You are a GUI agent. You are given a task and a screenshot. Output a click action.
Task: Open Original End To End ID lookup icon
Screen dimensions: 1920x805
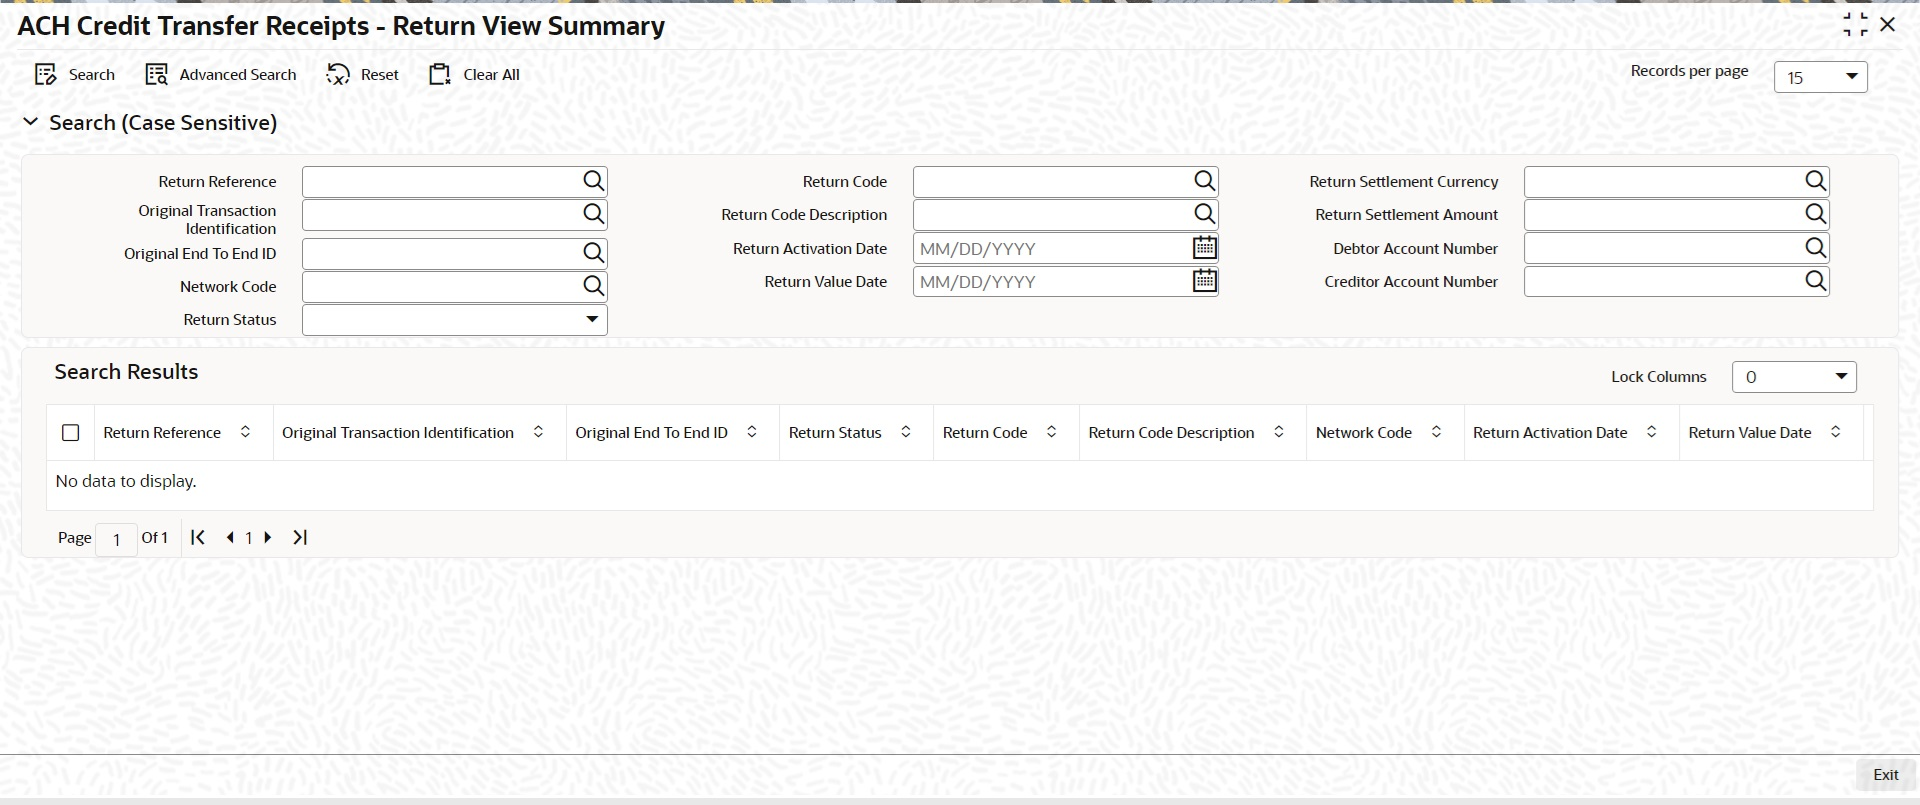point(594,253)
